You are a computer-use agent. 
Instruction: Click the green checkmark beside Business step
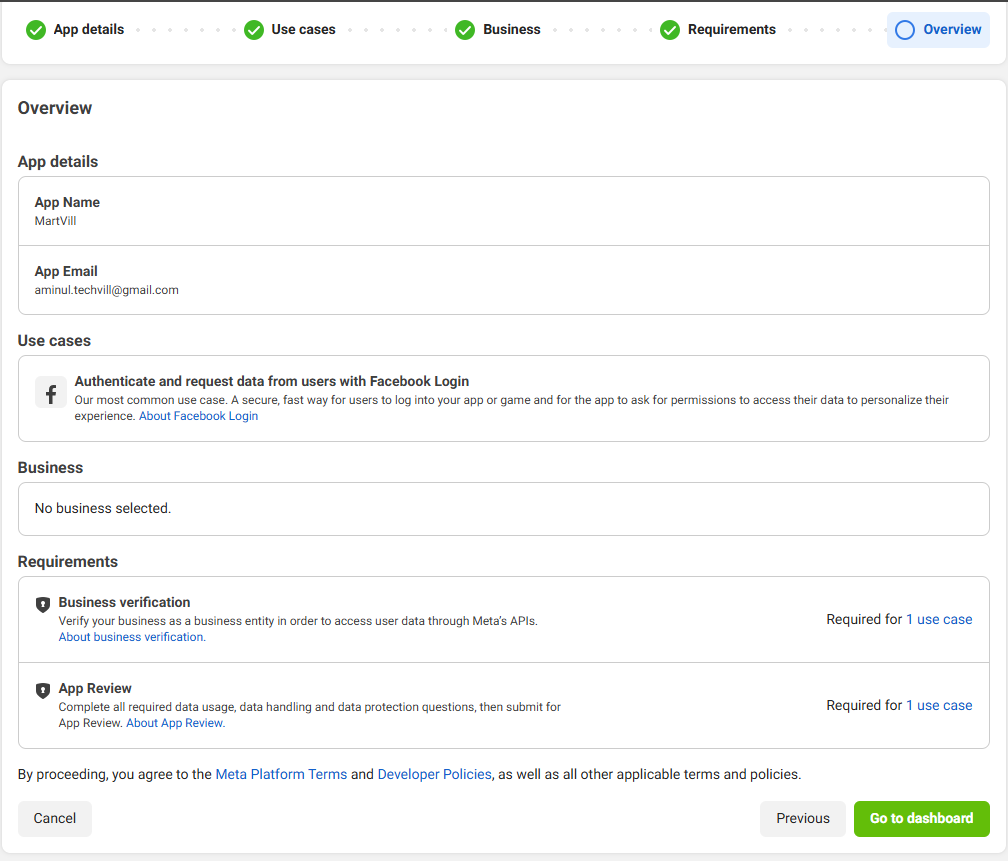465,30
